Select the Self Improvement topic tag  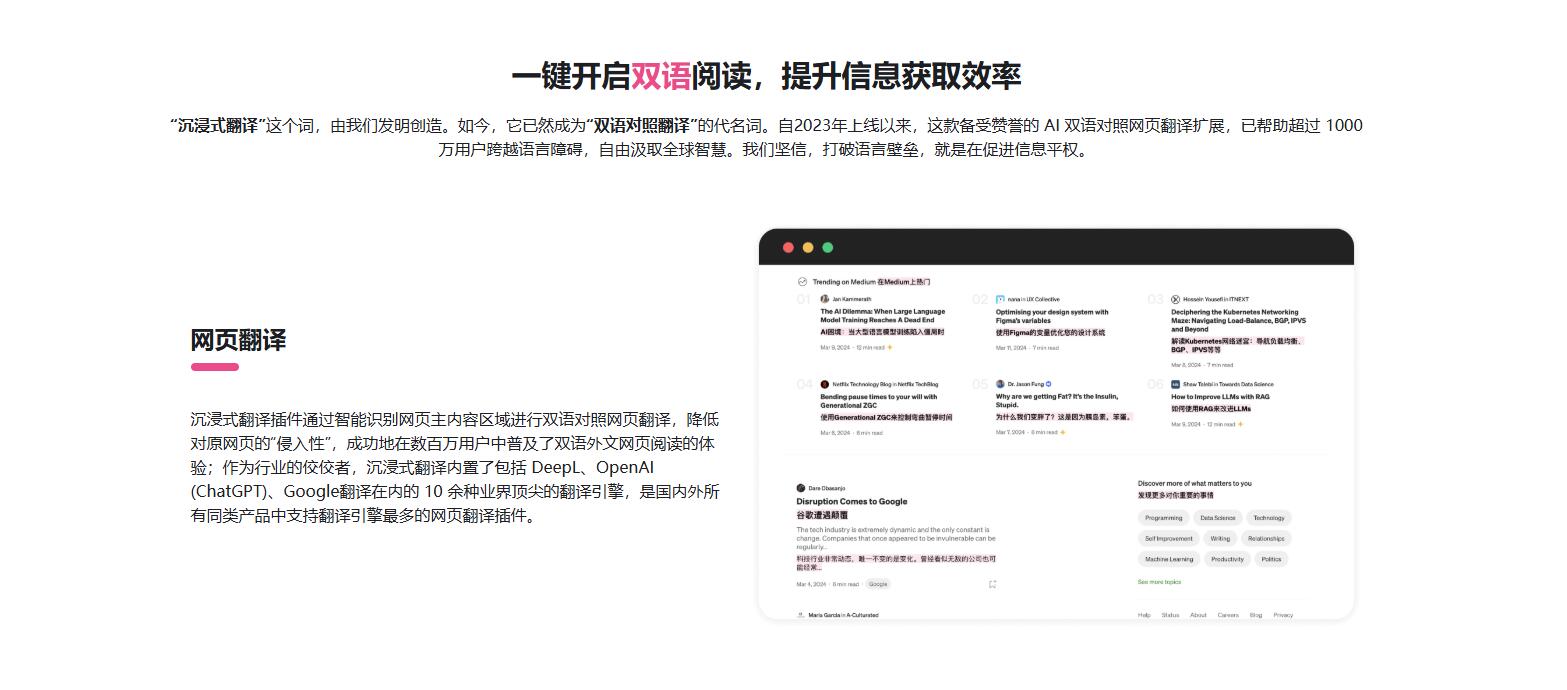pyautogui.click(x=1169, y=539)
